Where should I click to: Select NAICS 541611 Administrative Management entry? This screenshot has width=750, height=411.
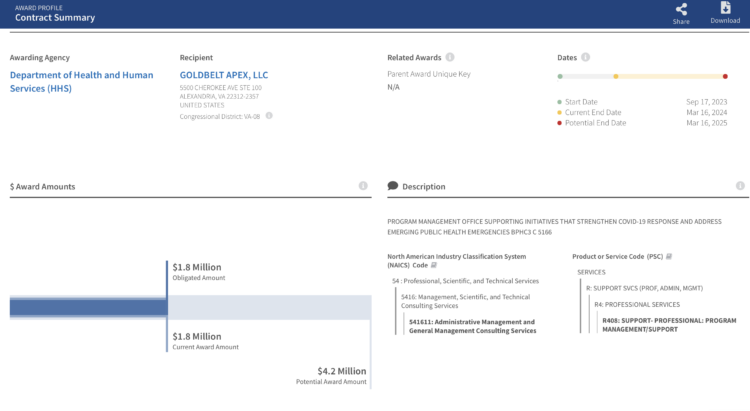pos(472,327)
